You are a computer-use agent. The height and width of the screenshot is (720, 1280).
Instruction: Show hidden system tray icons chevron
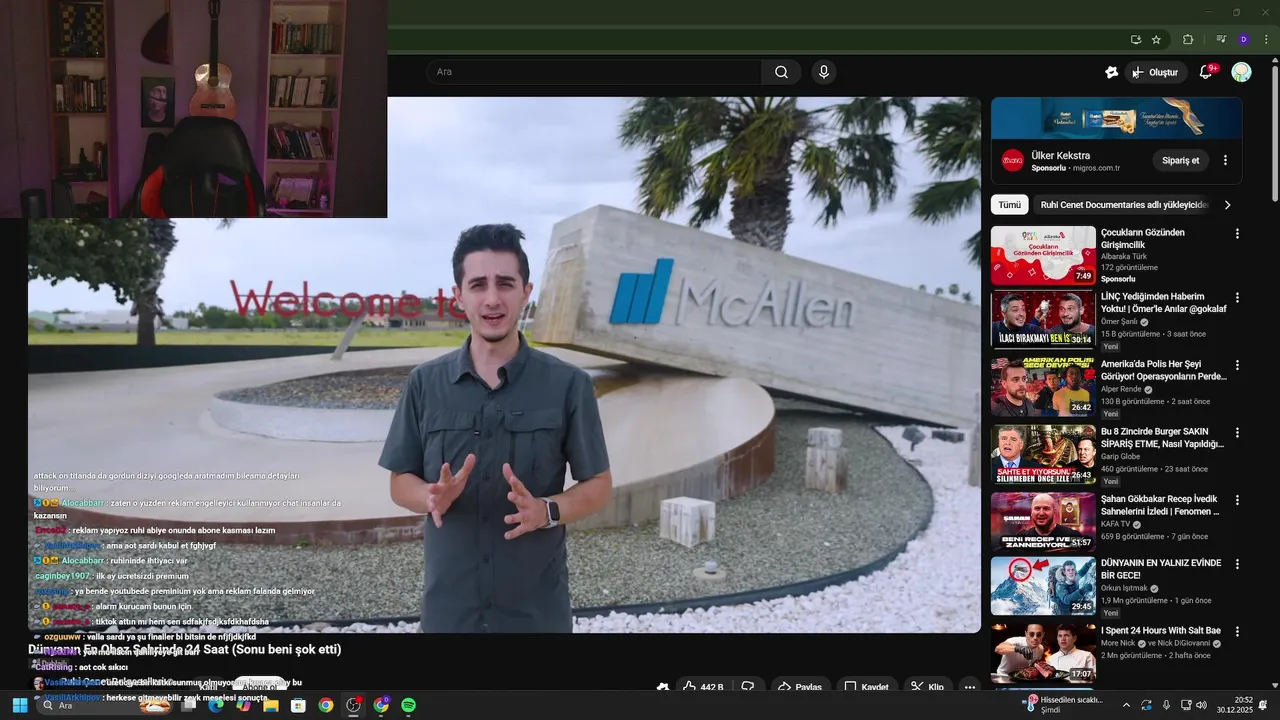[x=1126, y=705]
